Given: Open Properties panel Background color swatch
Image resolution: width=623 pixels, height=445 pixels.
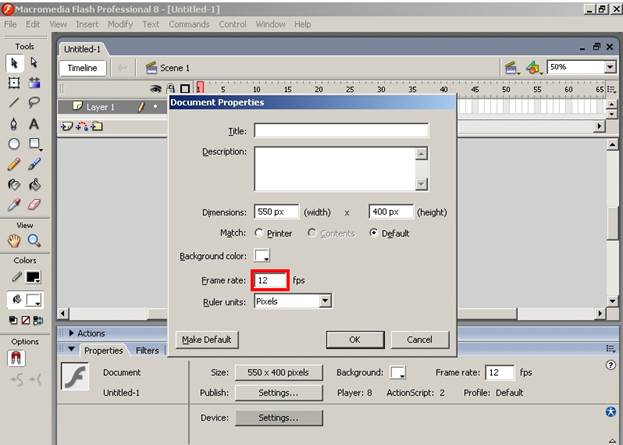Looking at the screenshot, I should click(x=397, y=373).
